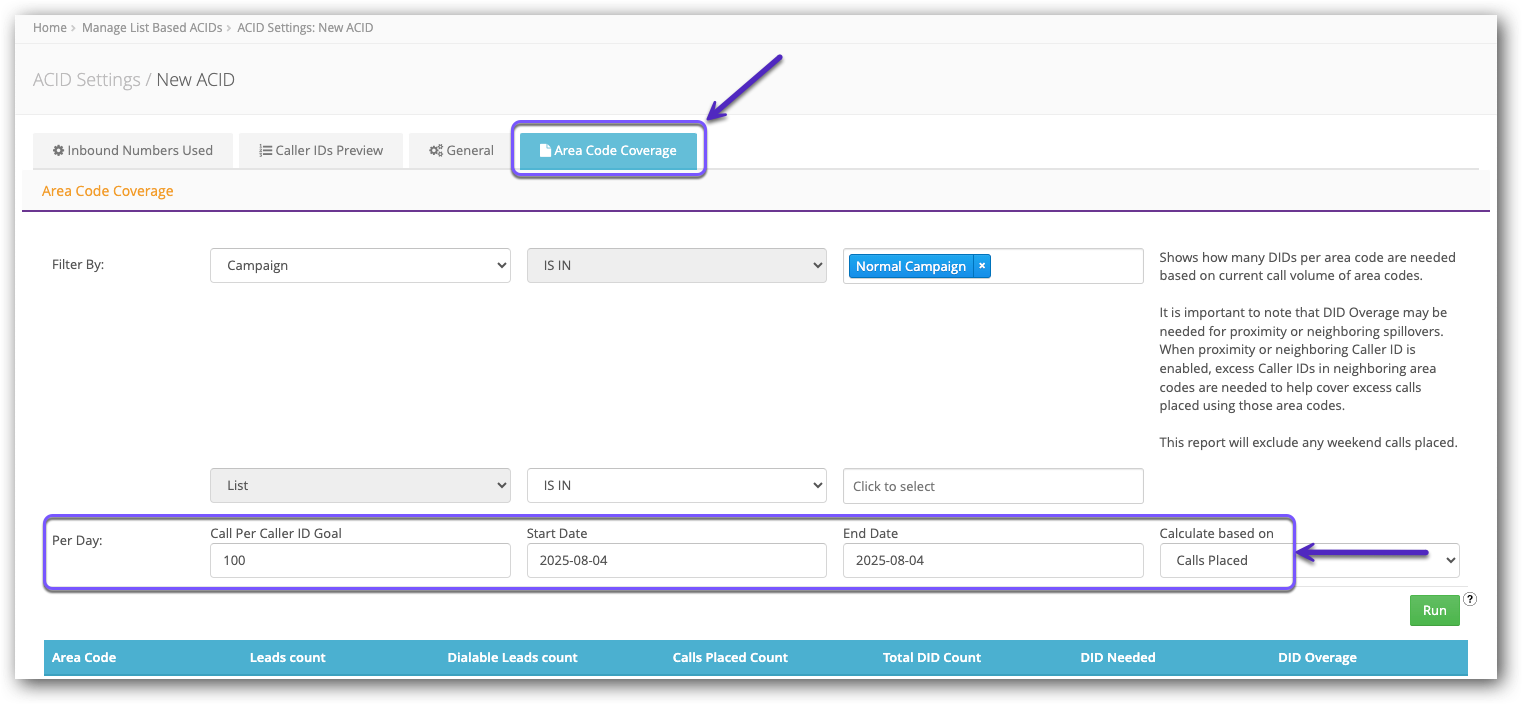Click the help question mark icon beside Run
The height and width of the screenshot is (704, 1522).
pyautogui.click(x=1469, y=600)
